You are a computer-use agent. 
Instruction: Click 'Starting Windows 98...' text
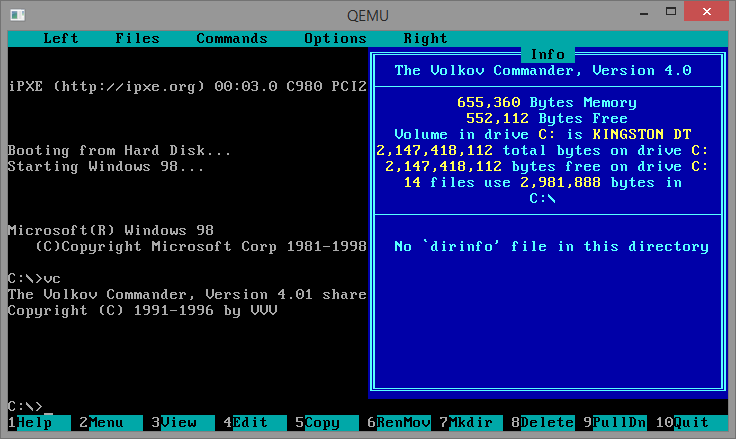coord(106,166)
